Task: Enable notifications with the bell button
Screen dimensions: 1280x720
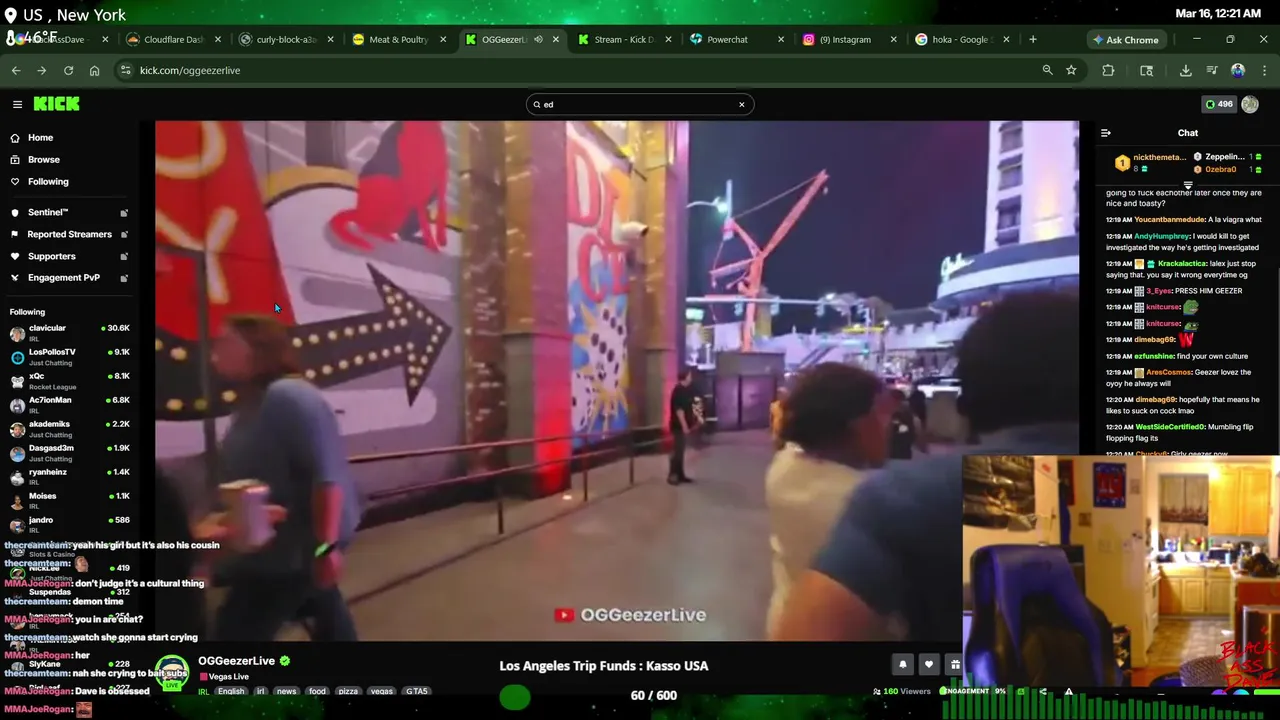Action: point(902,664)
